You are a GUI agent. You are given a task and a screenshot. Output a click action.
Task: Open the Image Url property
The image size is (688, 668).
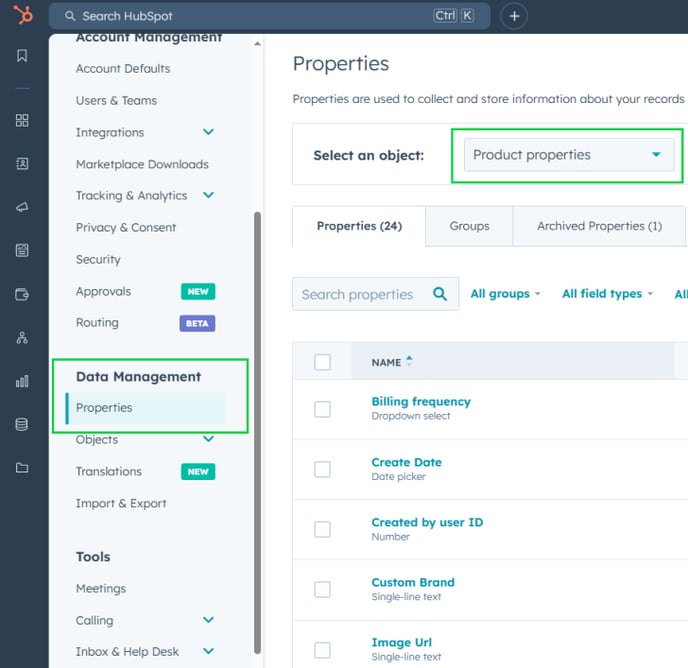(x=401, y=643)
